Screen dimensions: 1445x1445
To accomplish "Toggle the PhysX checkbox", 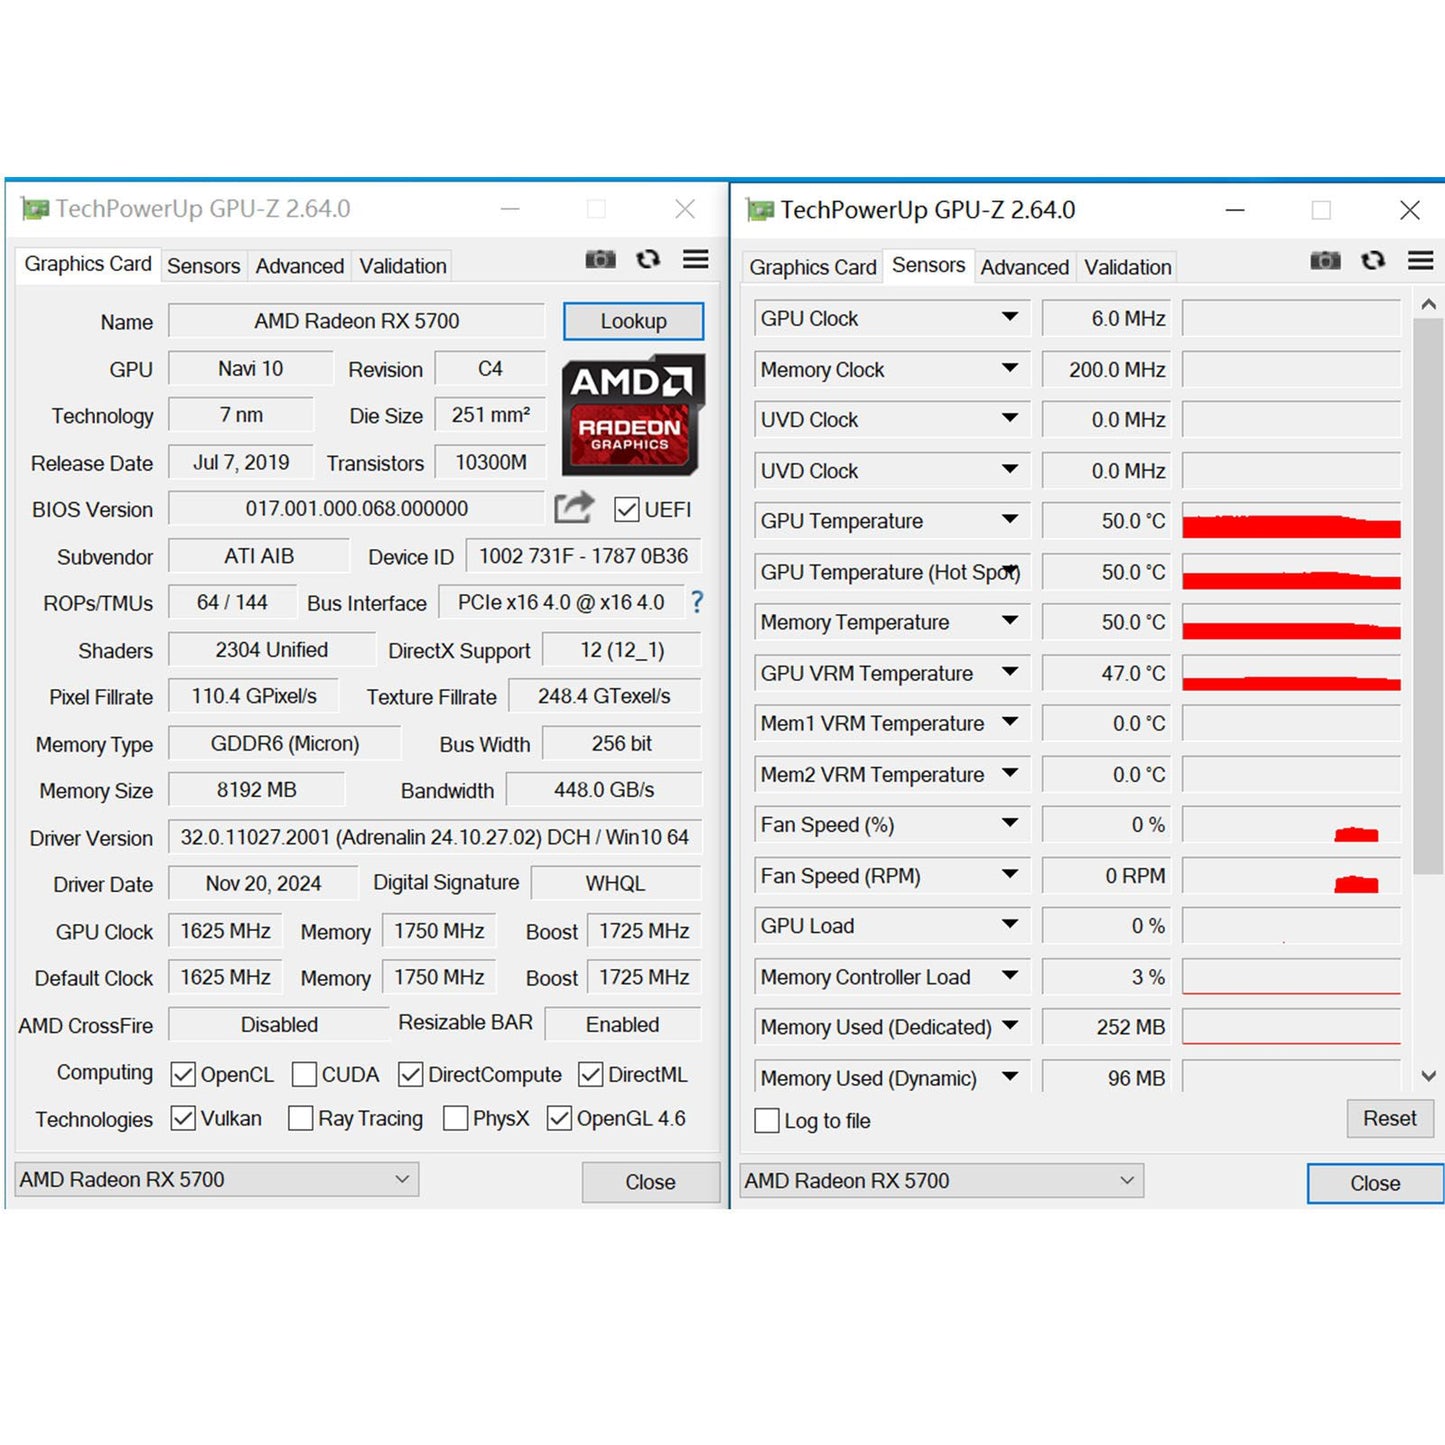I will pos(455,1118).
